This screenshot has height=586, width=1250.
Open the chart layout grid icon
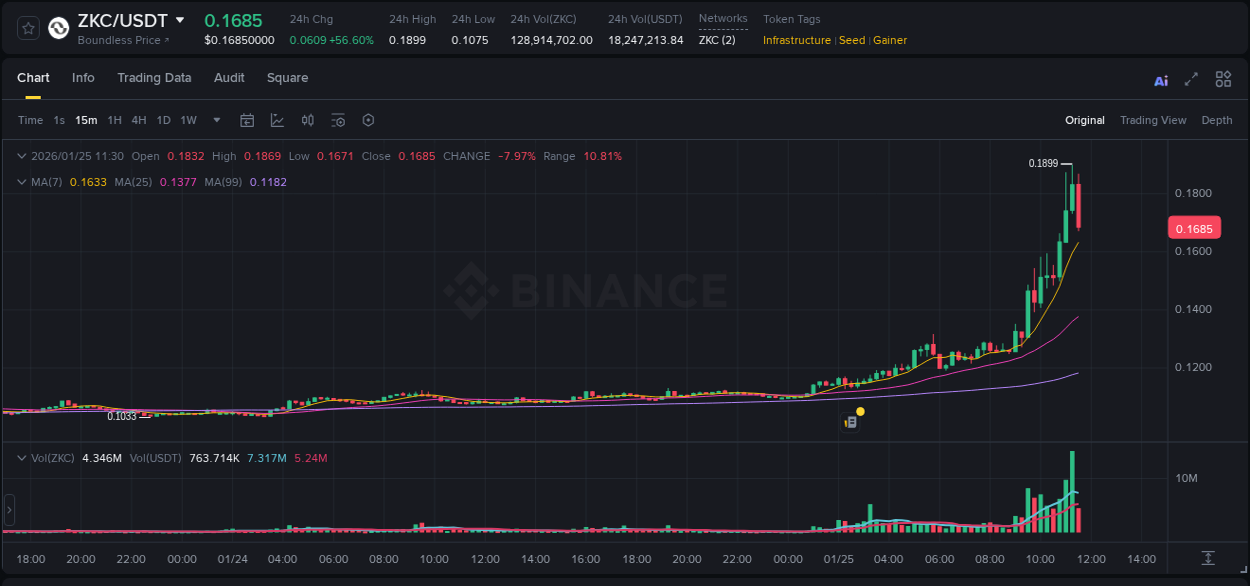point(1223,79)
